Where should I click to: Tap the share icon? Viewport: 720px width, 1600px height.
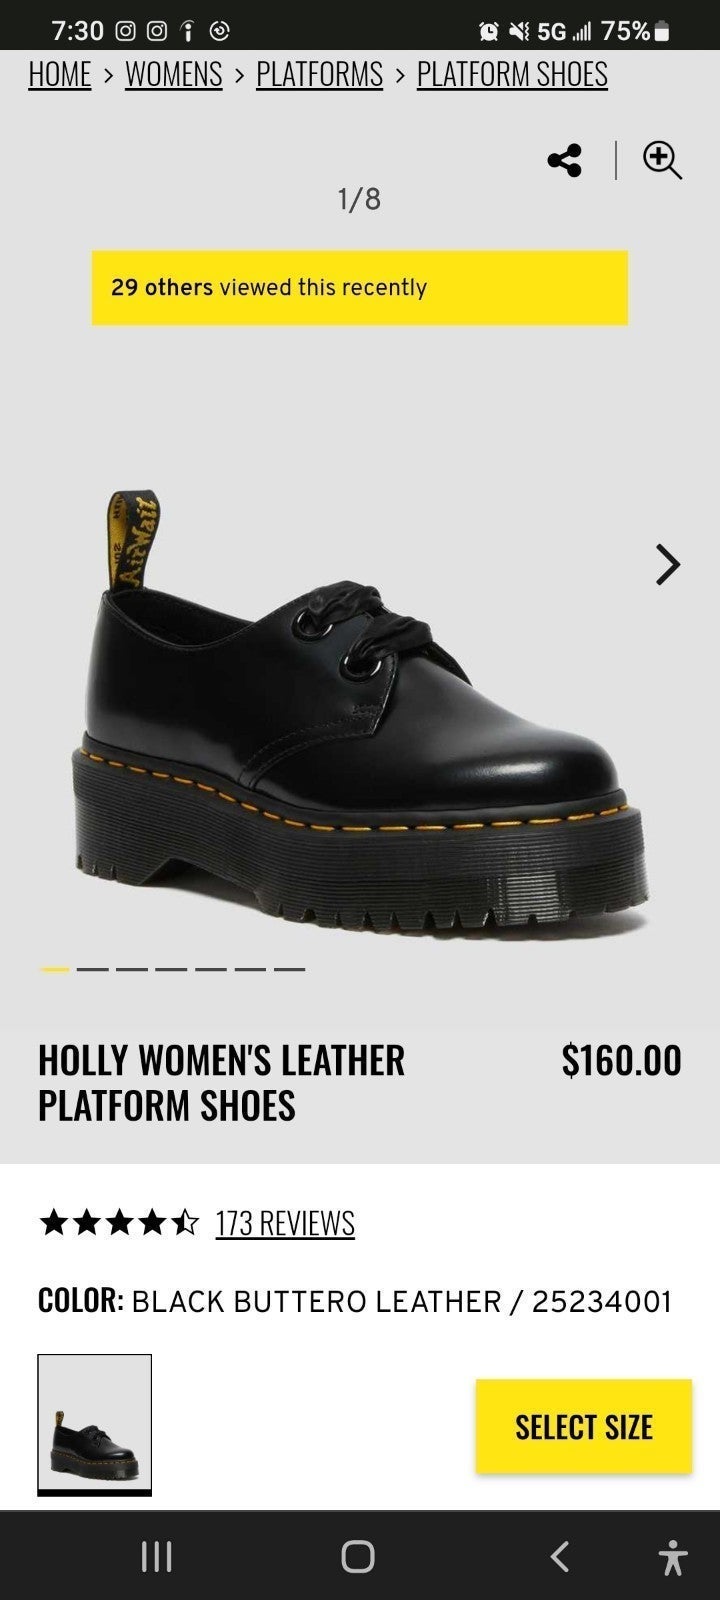pyautogui.click(x=565, y=160)
